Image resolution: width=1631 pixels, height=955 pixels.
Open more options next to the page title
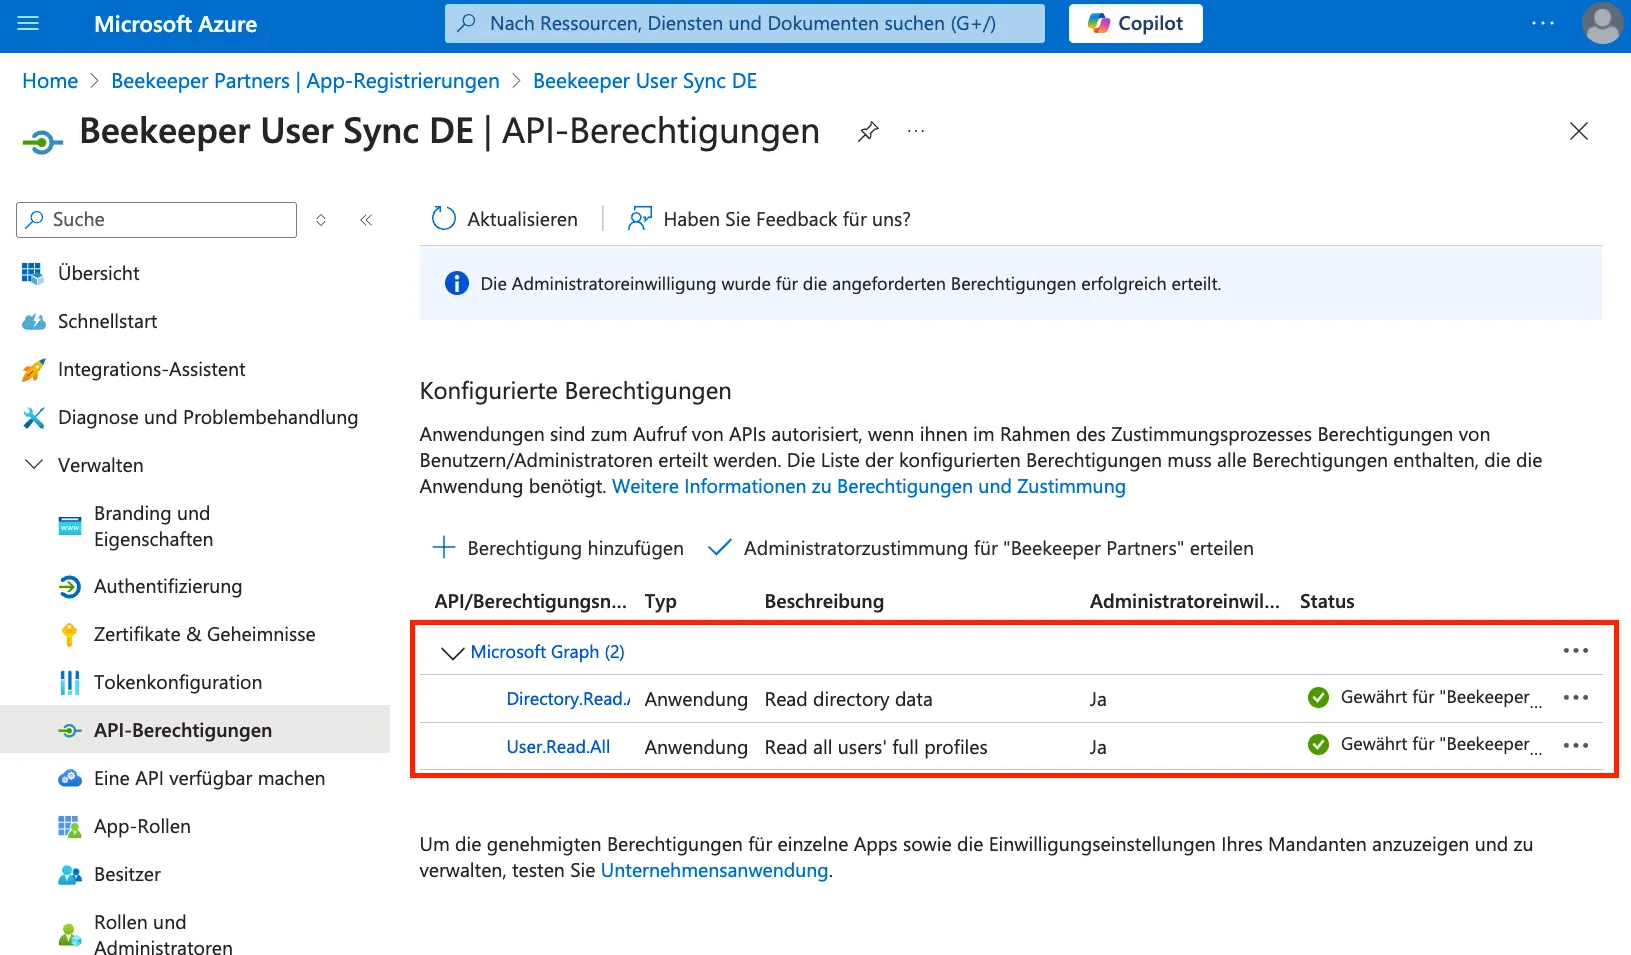pyautogui.click(x=916, y=131)
